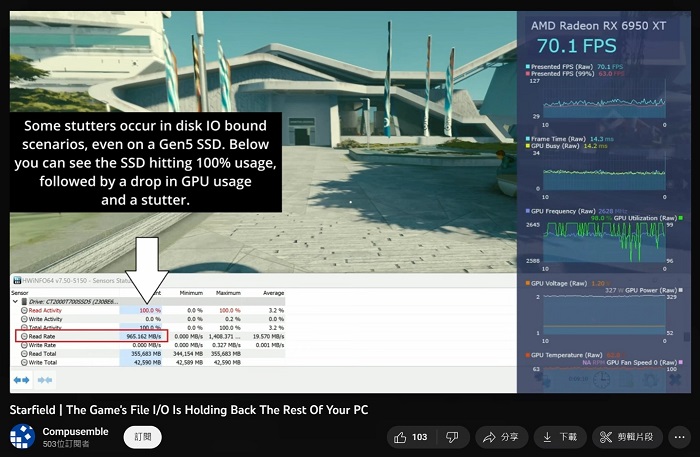
Task: Click the Frame Time (Raw) legend entry
Action: (570, 139)
